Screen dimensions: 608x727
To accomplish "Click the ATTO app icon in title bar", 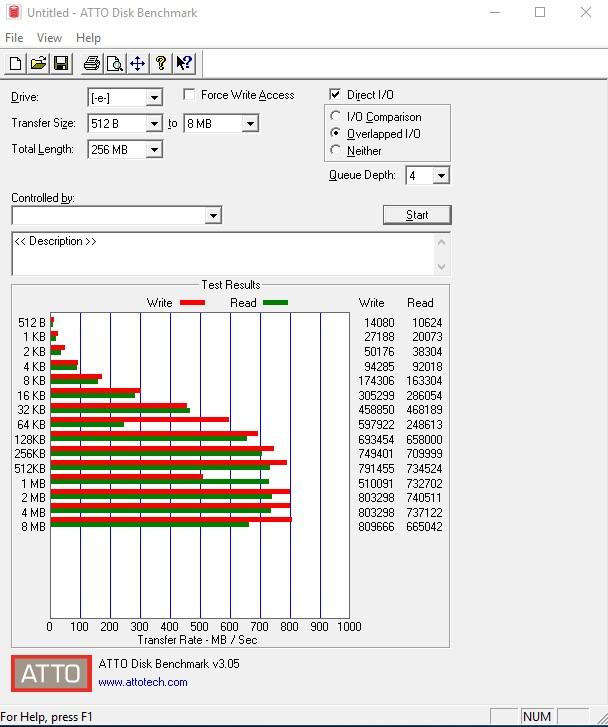I will (14, 12).
